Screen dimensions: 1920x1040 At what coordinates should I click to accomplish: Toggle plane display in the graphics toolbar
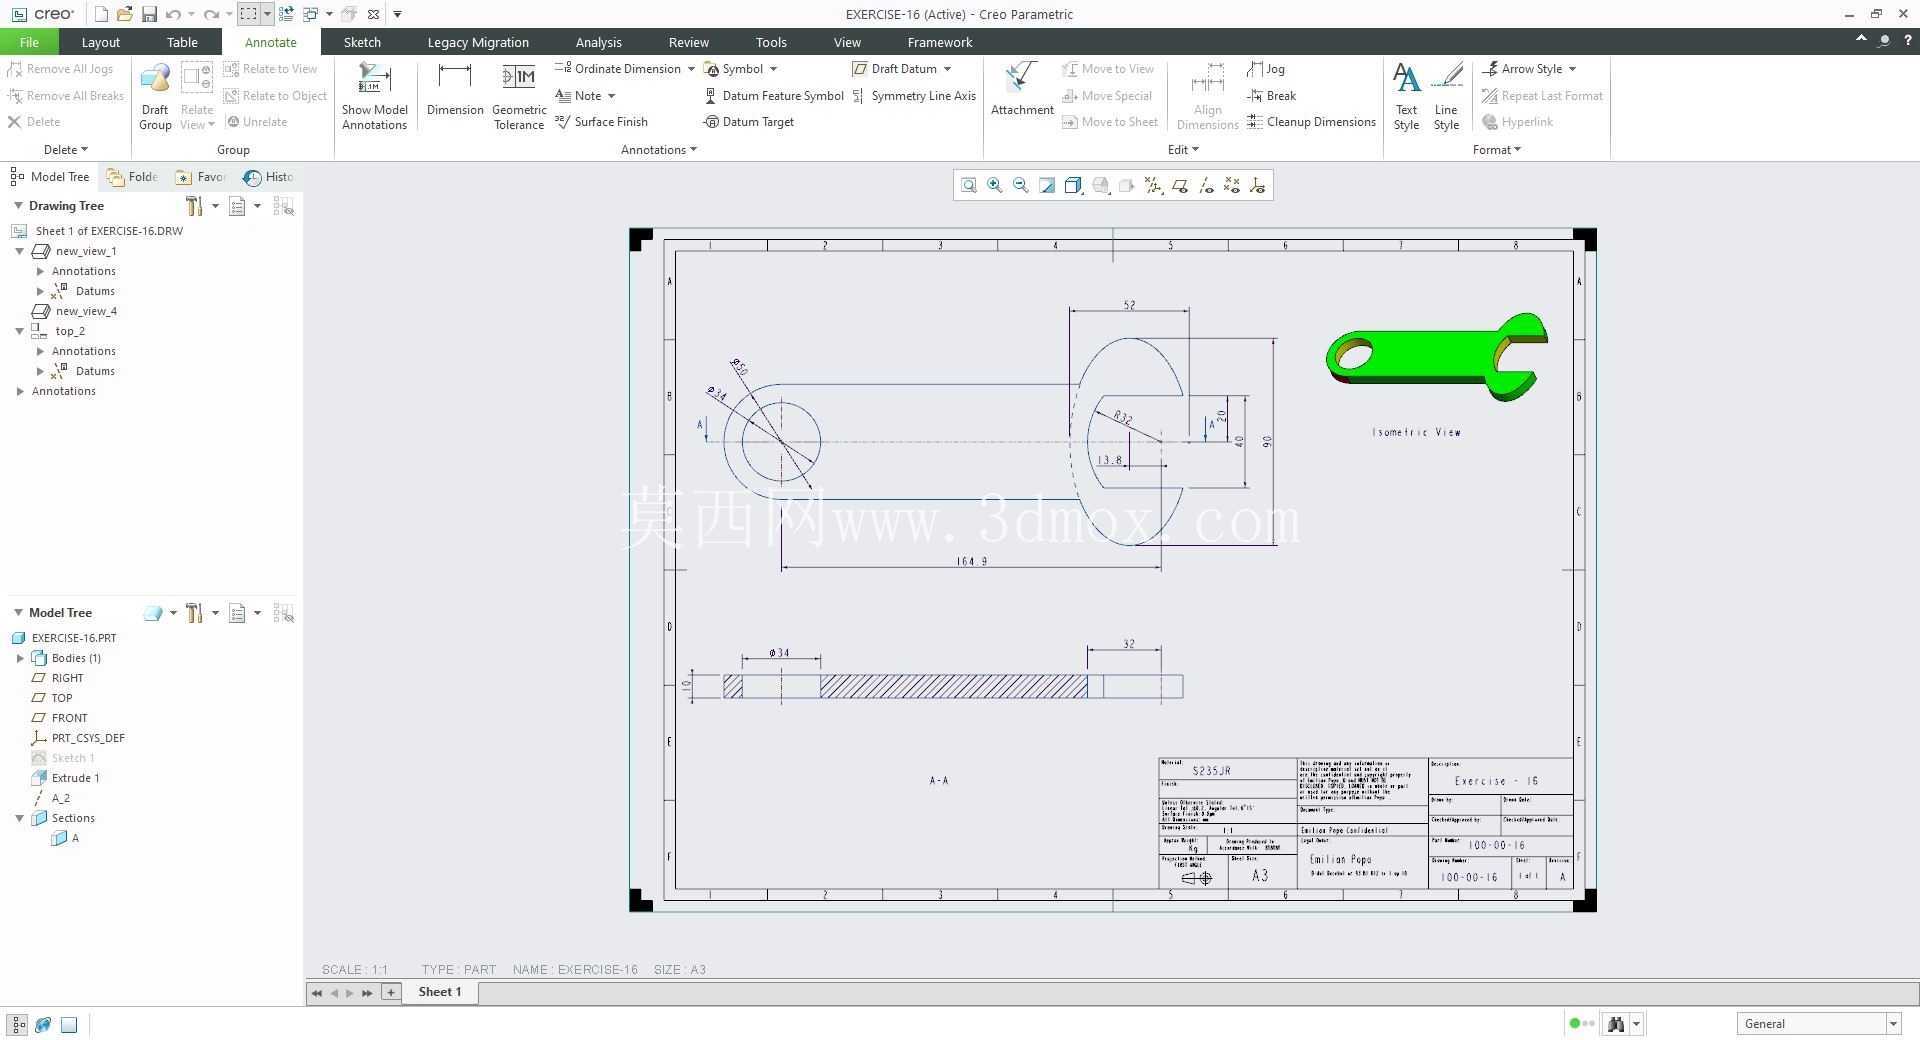point(1180,185)
